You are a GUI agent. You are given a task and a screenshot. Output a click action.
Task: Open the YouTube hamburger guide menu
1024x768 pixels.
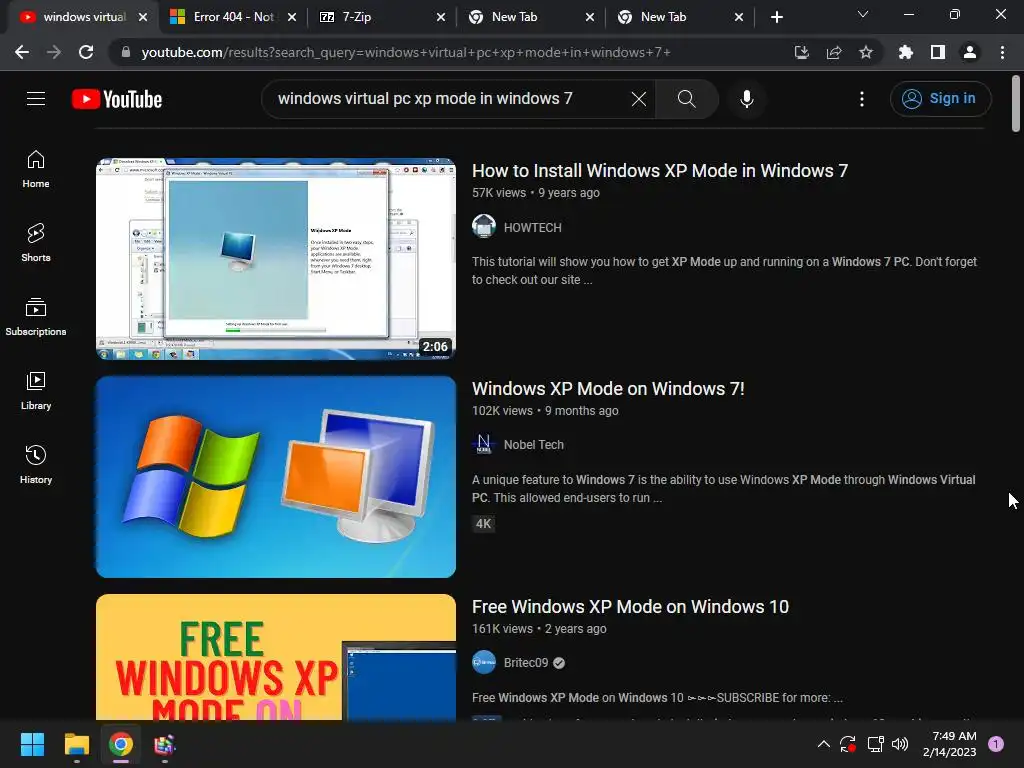tap(36, 99)
